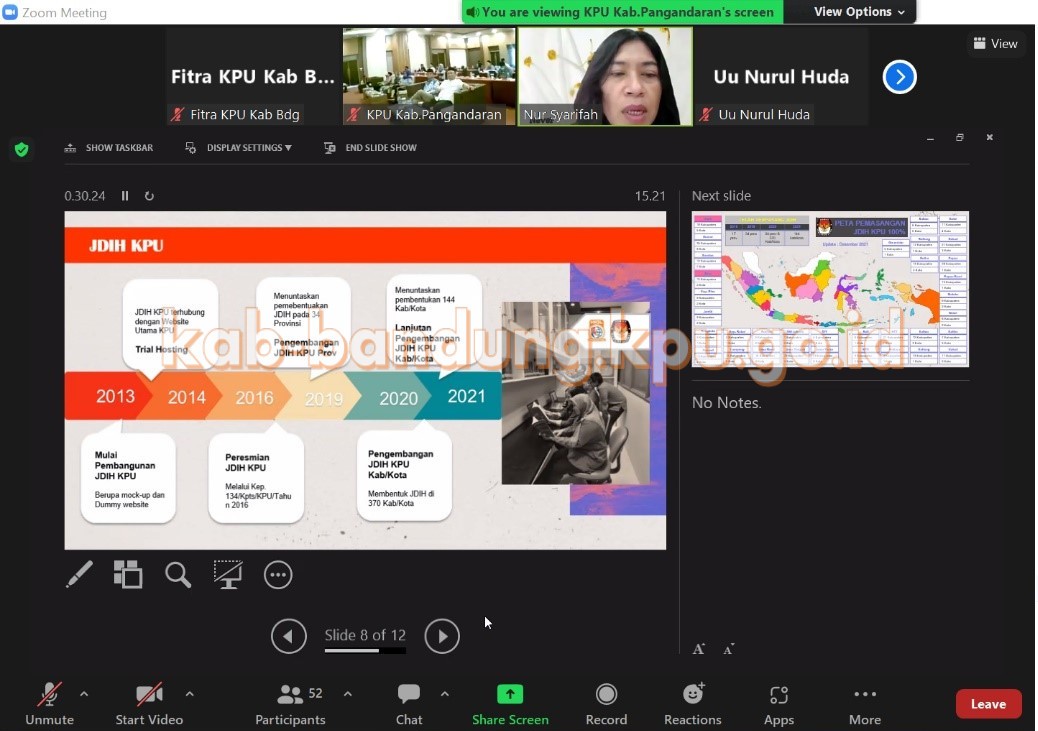Start Video camera
Viewport: 1038px width, 731px height.
(x=149, y=704)
